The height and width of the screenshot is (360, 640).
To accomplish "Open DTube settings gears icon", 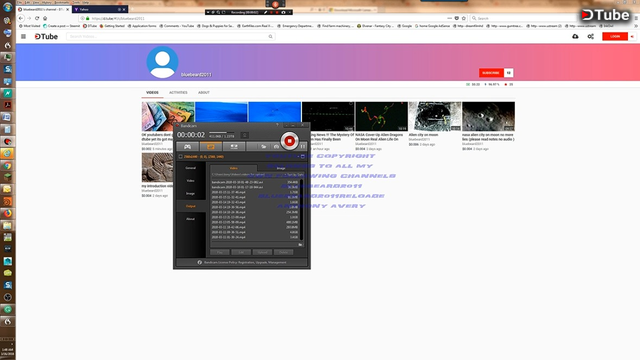I will coord(591,36).
